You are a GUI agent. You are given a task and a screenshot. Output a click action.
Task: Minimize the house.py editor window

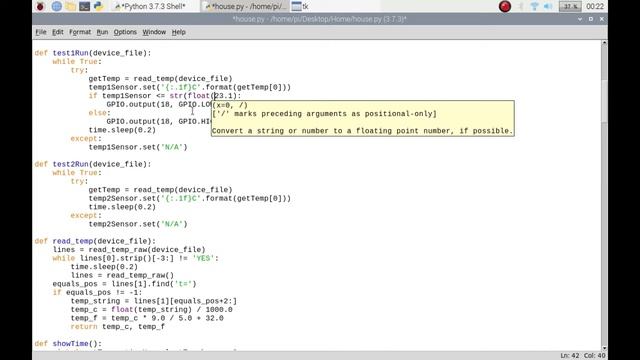[580, 19]
